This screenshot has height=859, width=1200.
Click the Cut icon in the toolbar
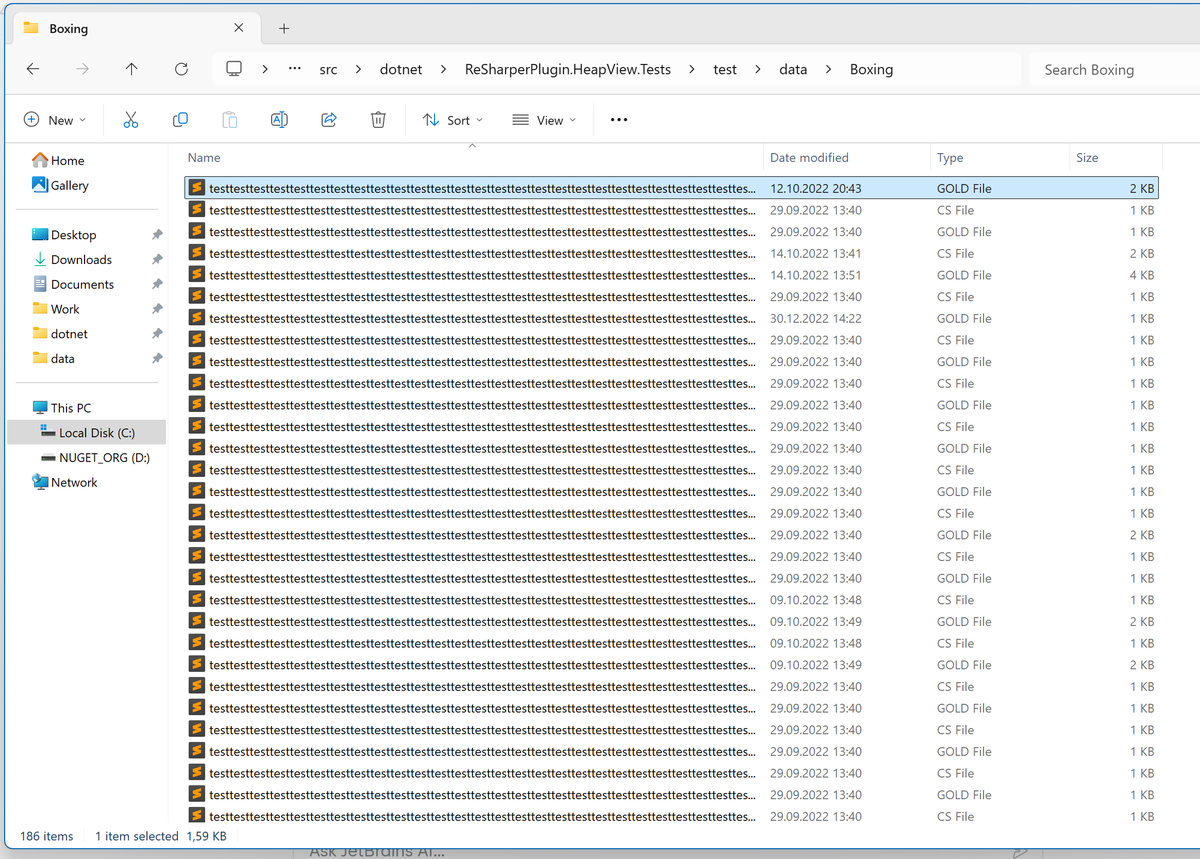tap(130, 119)
